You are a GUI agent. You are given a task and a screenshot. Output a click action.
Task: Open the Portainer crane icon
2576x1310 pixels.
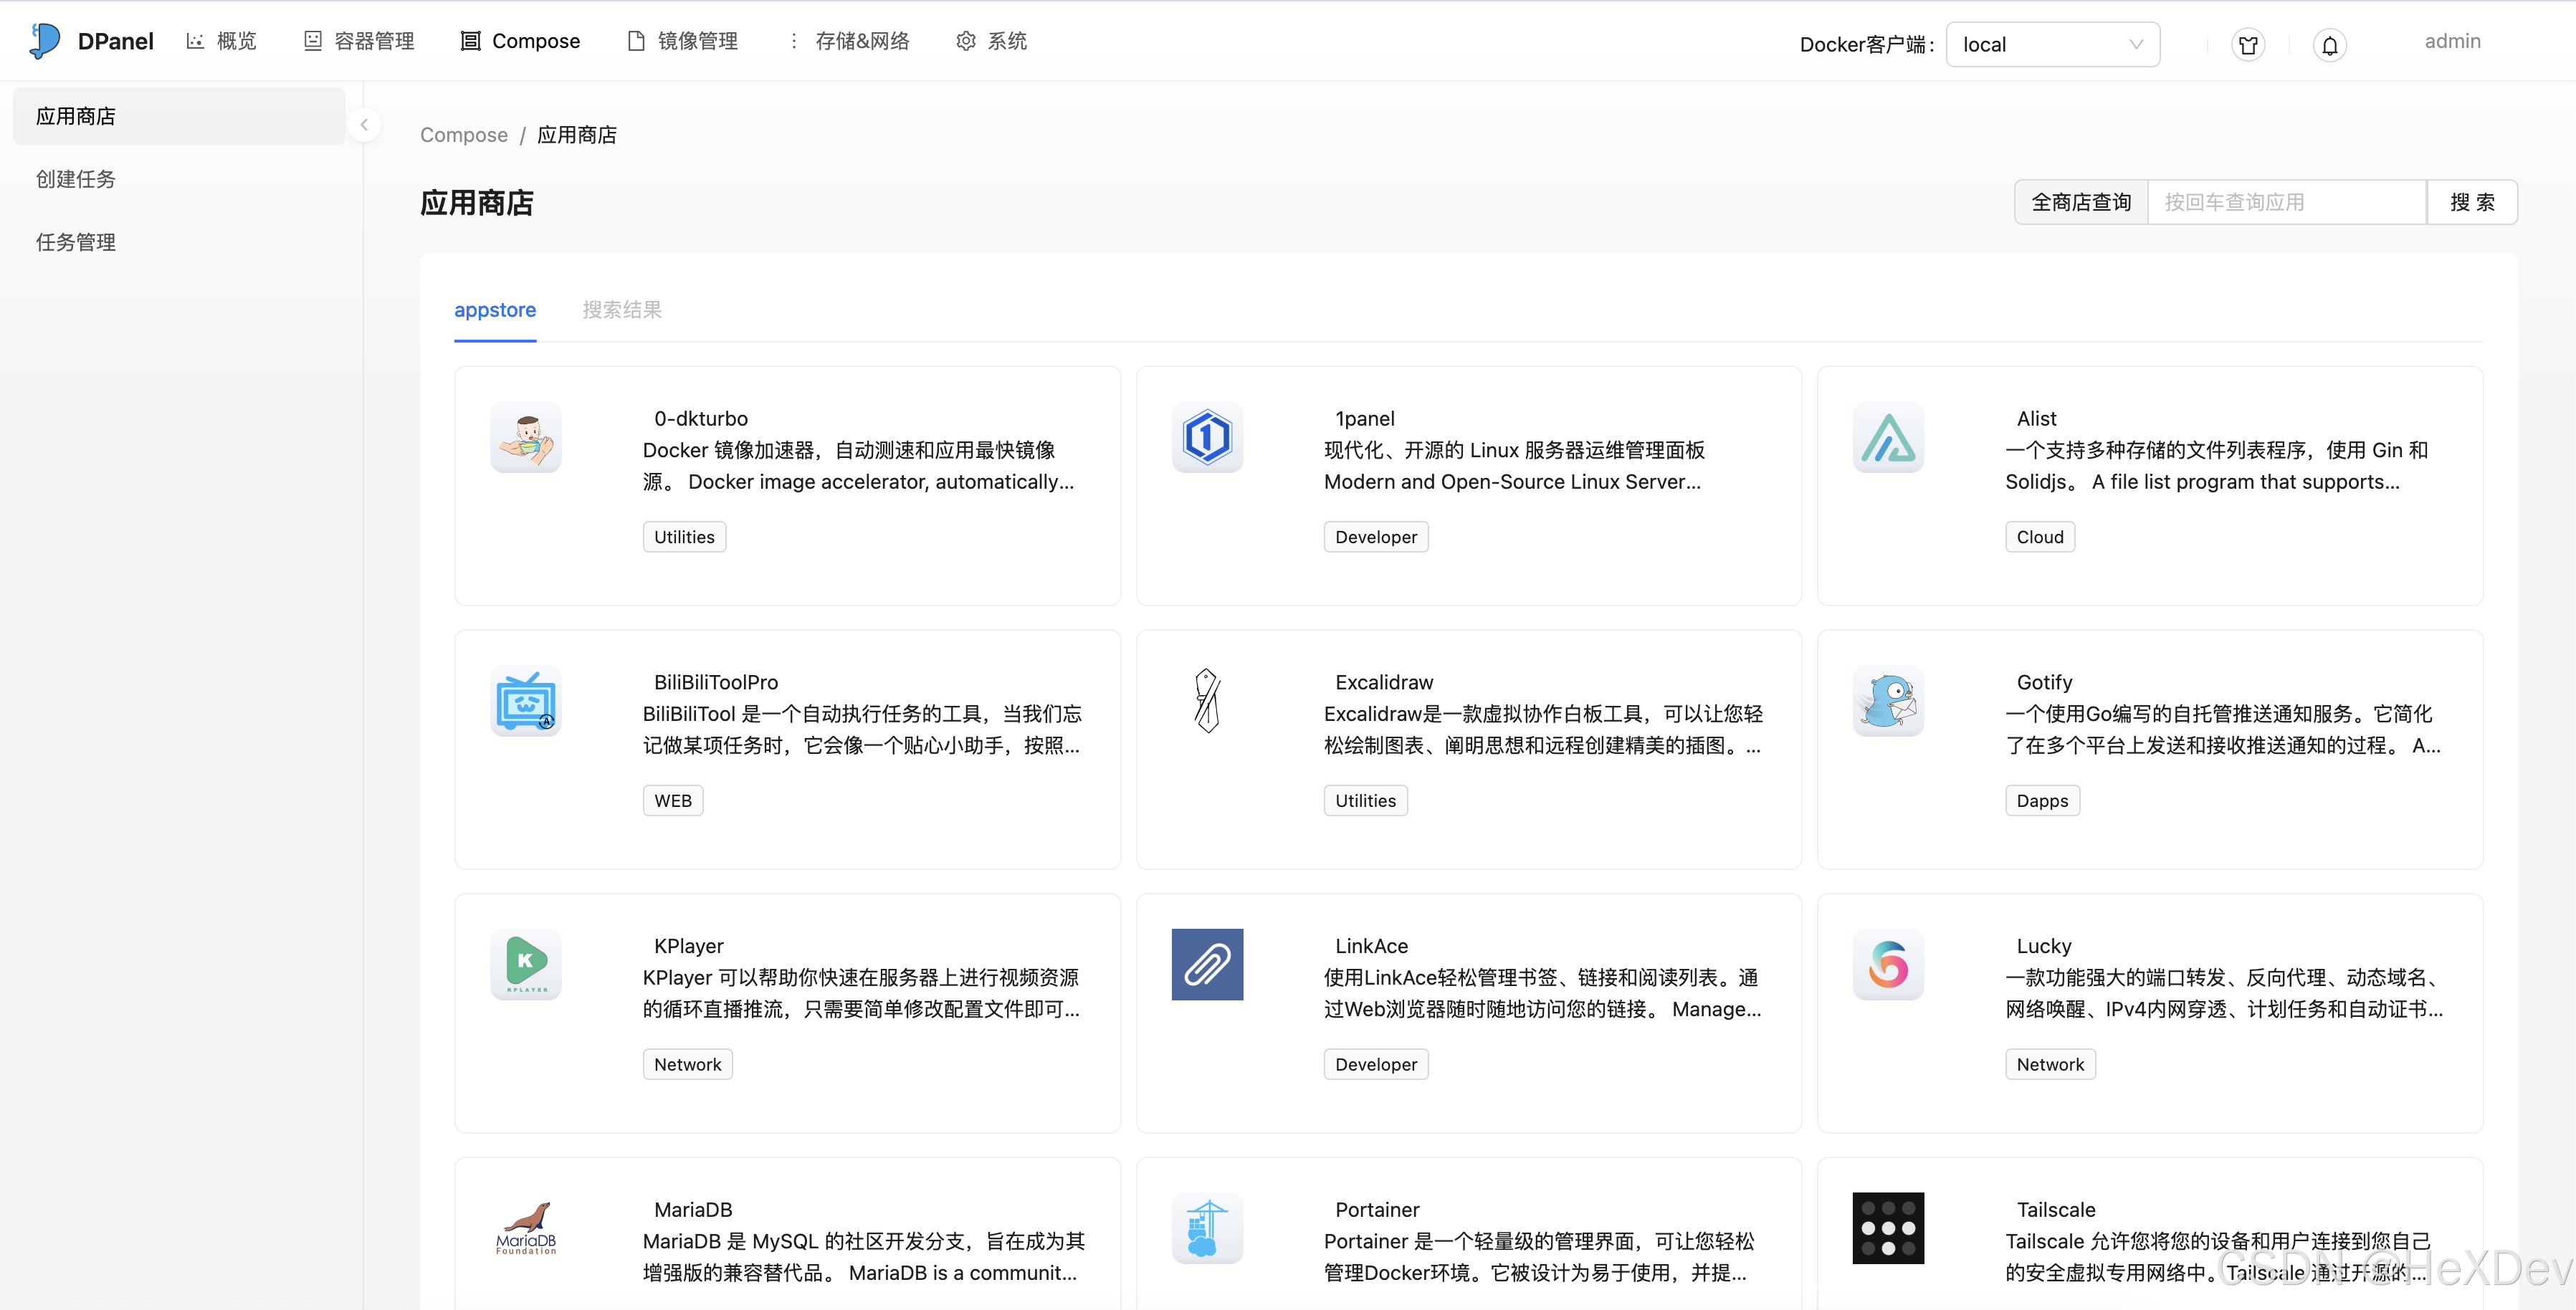(x=1207, y=1228)
